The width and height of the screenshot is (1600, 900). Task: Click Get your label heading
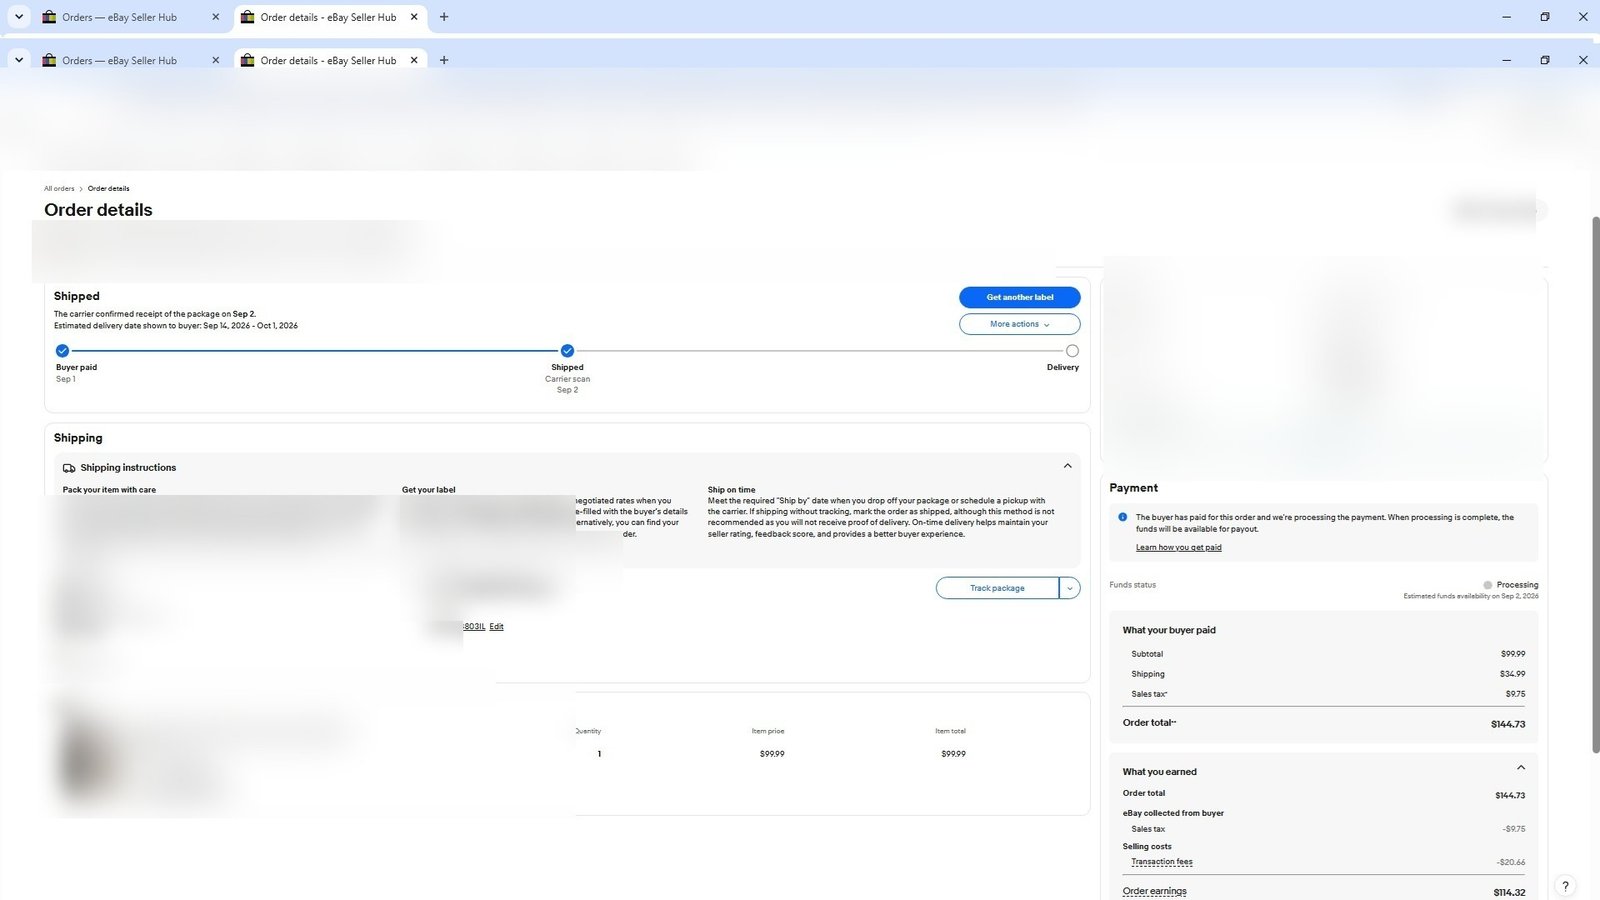428,490
